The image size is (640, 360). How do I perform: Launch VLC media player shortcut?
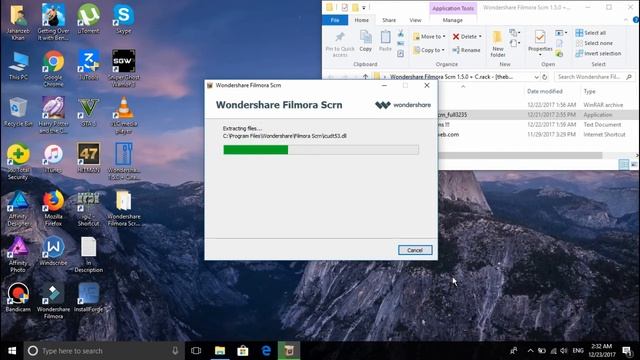tap(124, 115)
